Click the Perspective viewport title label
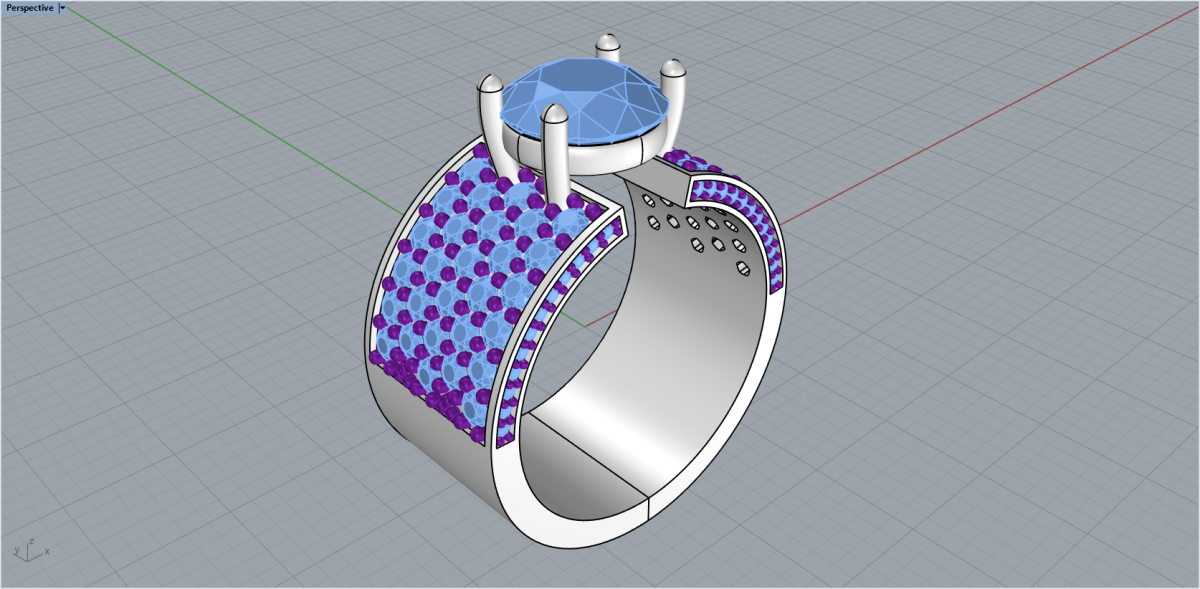Screen dimensions: 1200x589 tap(29, 8)
